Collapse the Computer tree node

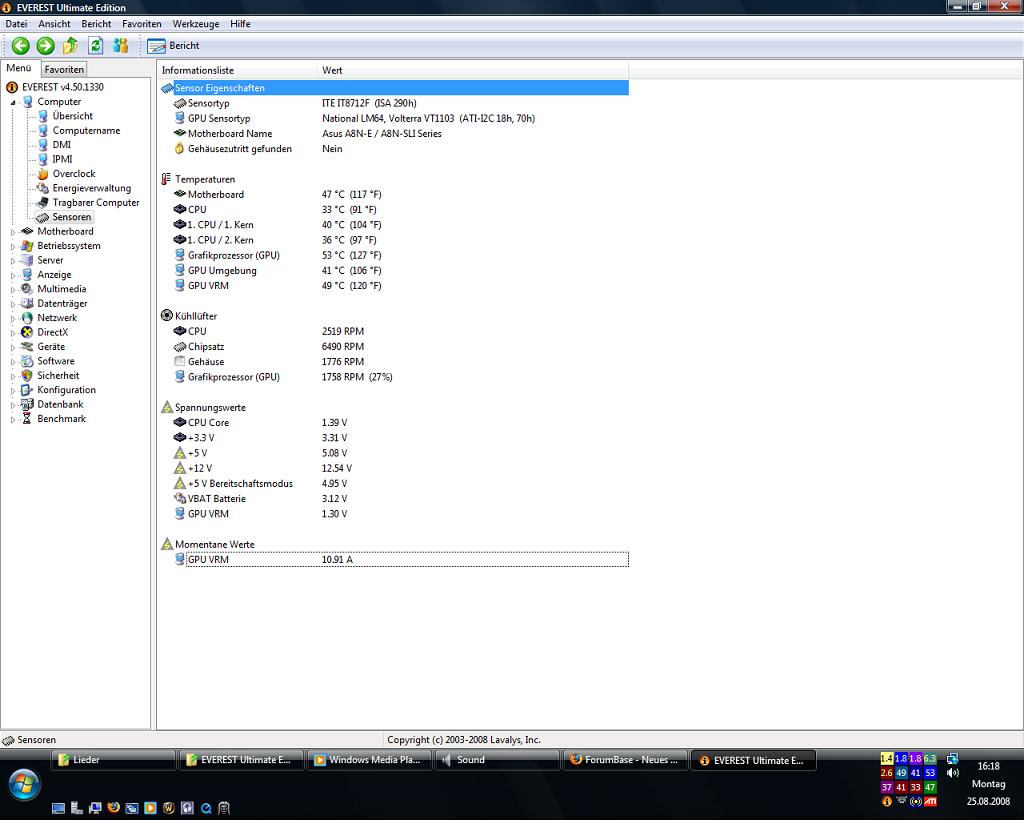12,102
